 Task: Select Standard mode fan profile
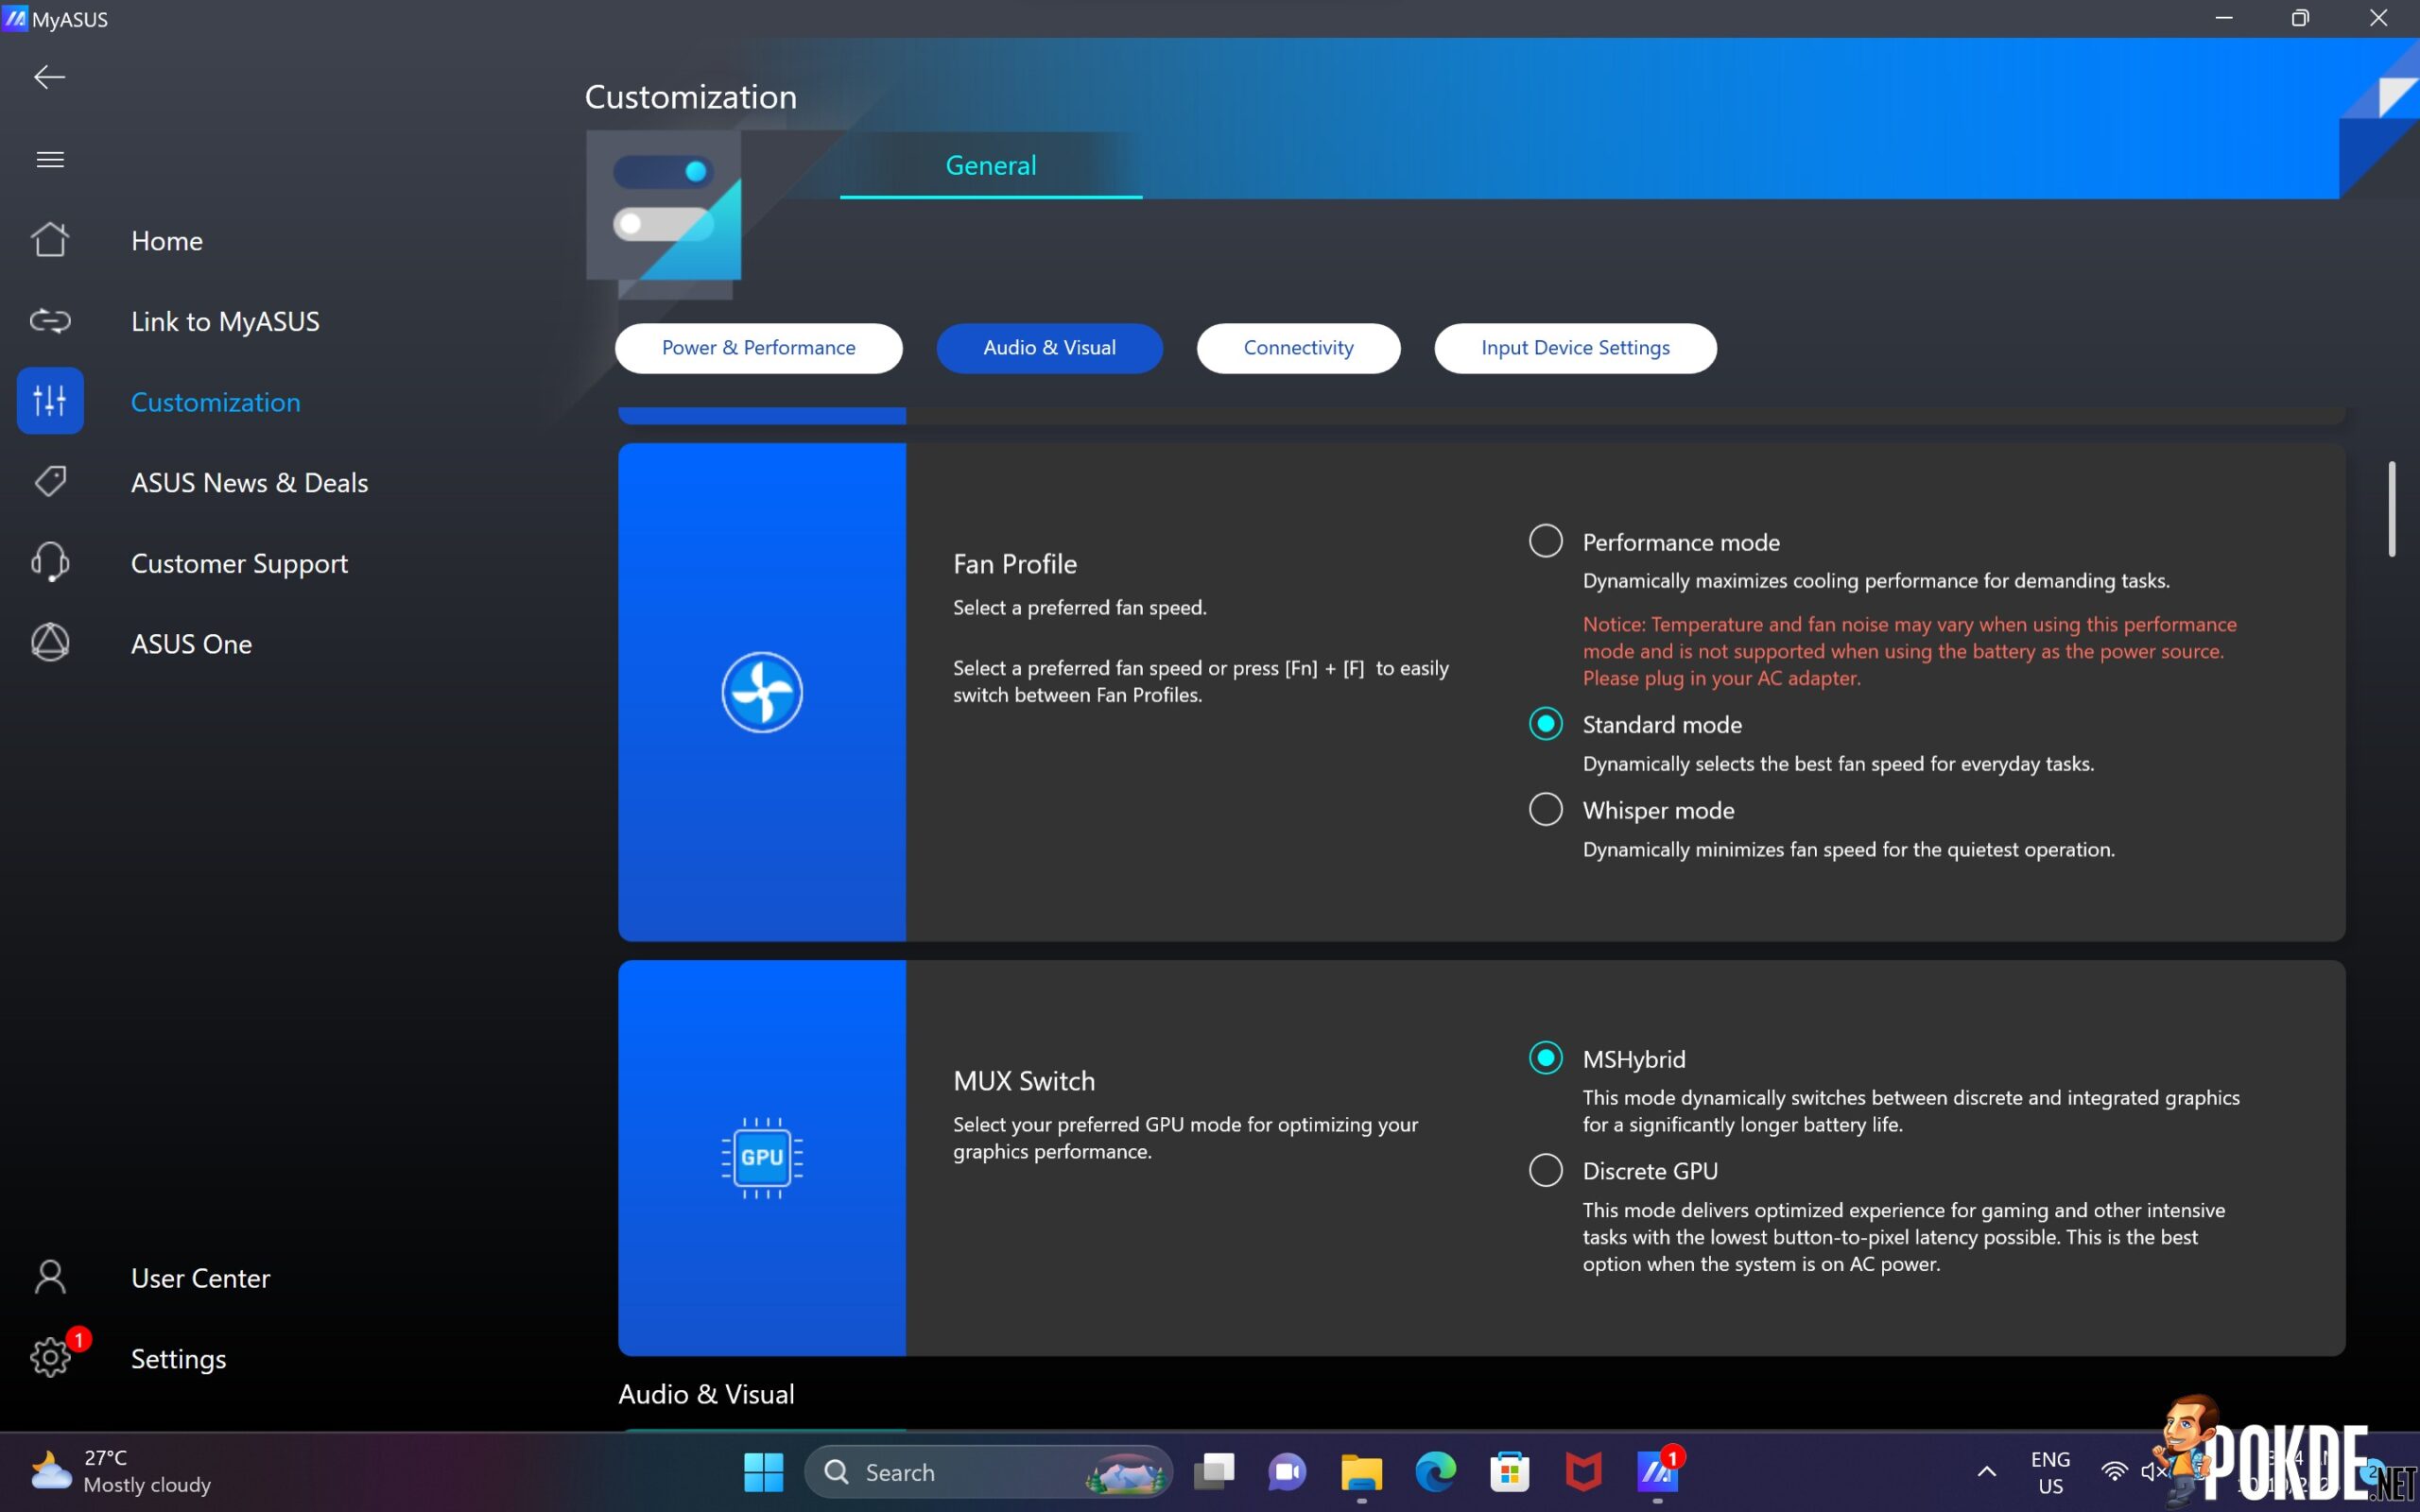[x=1546, y=724]
